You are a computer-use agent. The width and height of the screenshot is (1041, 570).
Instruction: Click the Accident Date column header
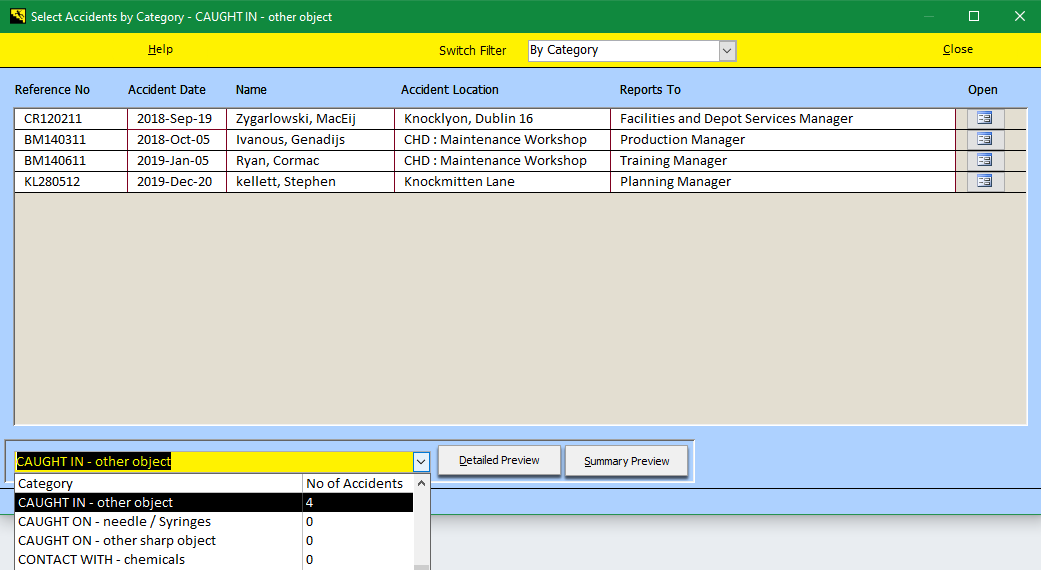point(167,90)
